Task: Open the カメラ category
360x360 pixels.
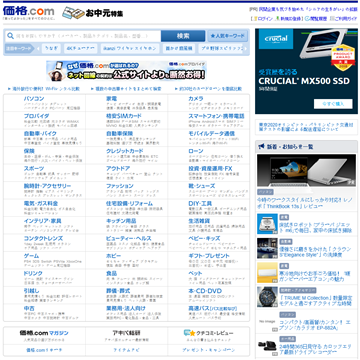Action: click(196, 99)
